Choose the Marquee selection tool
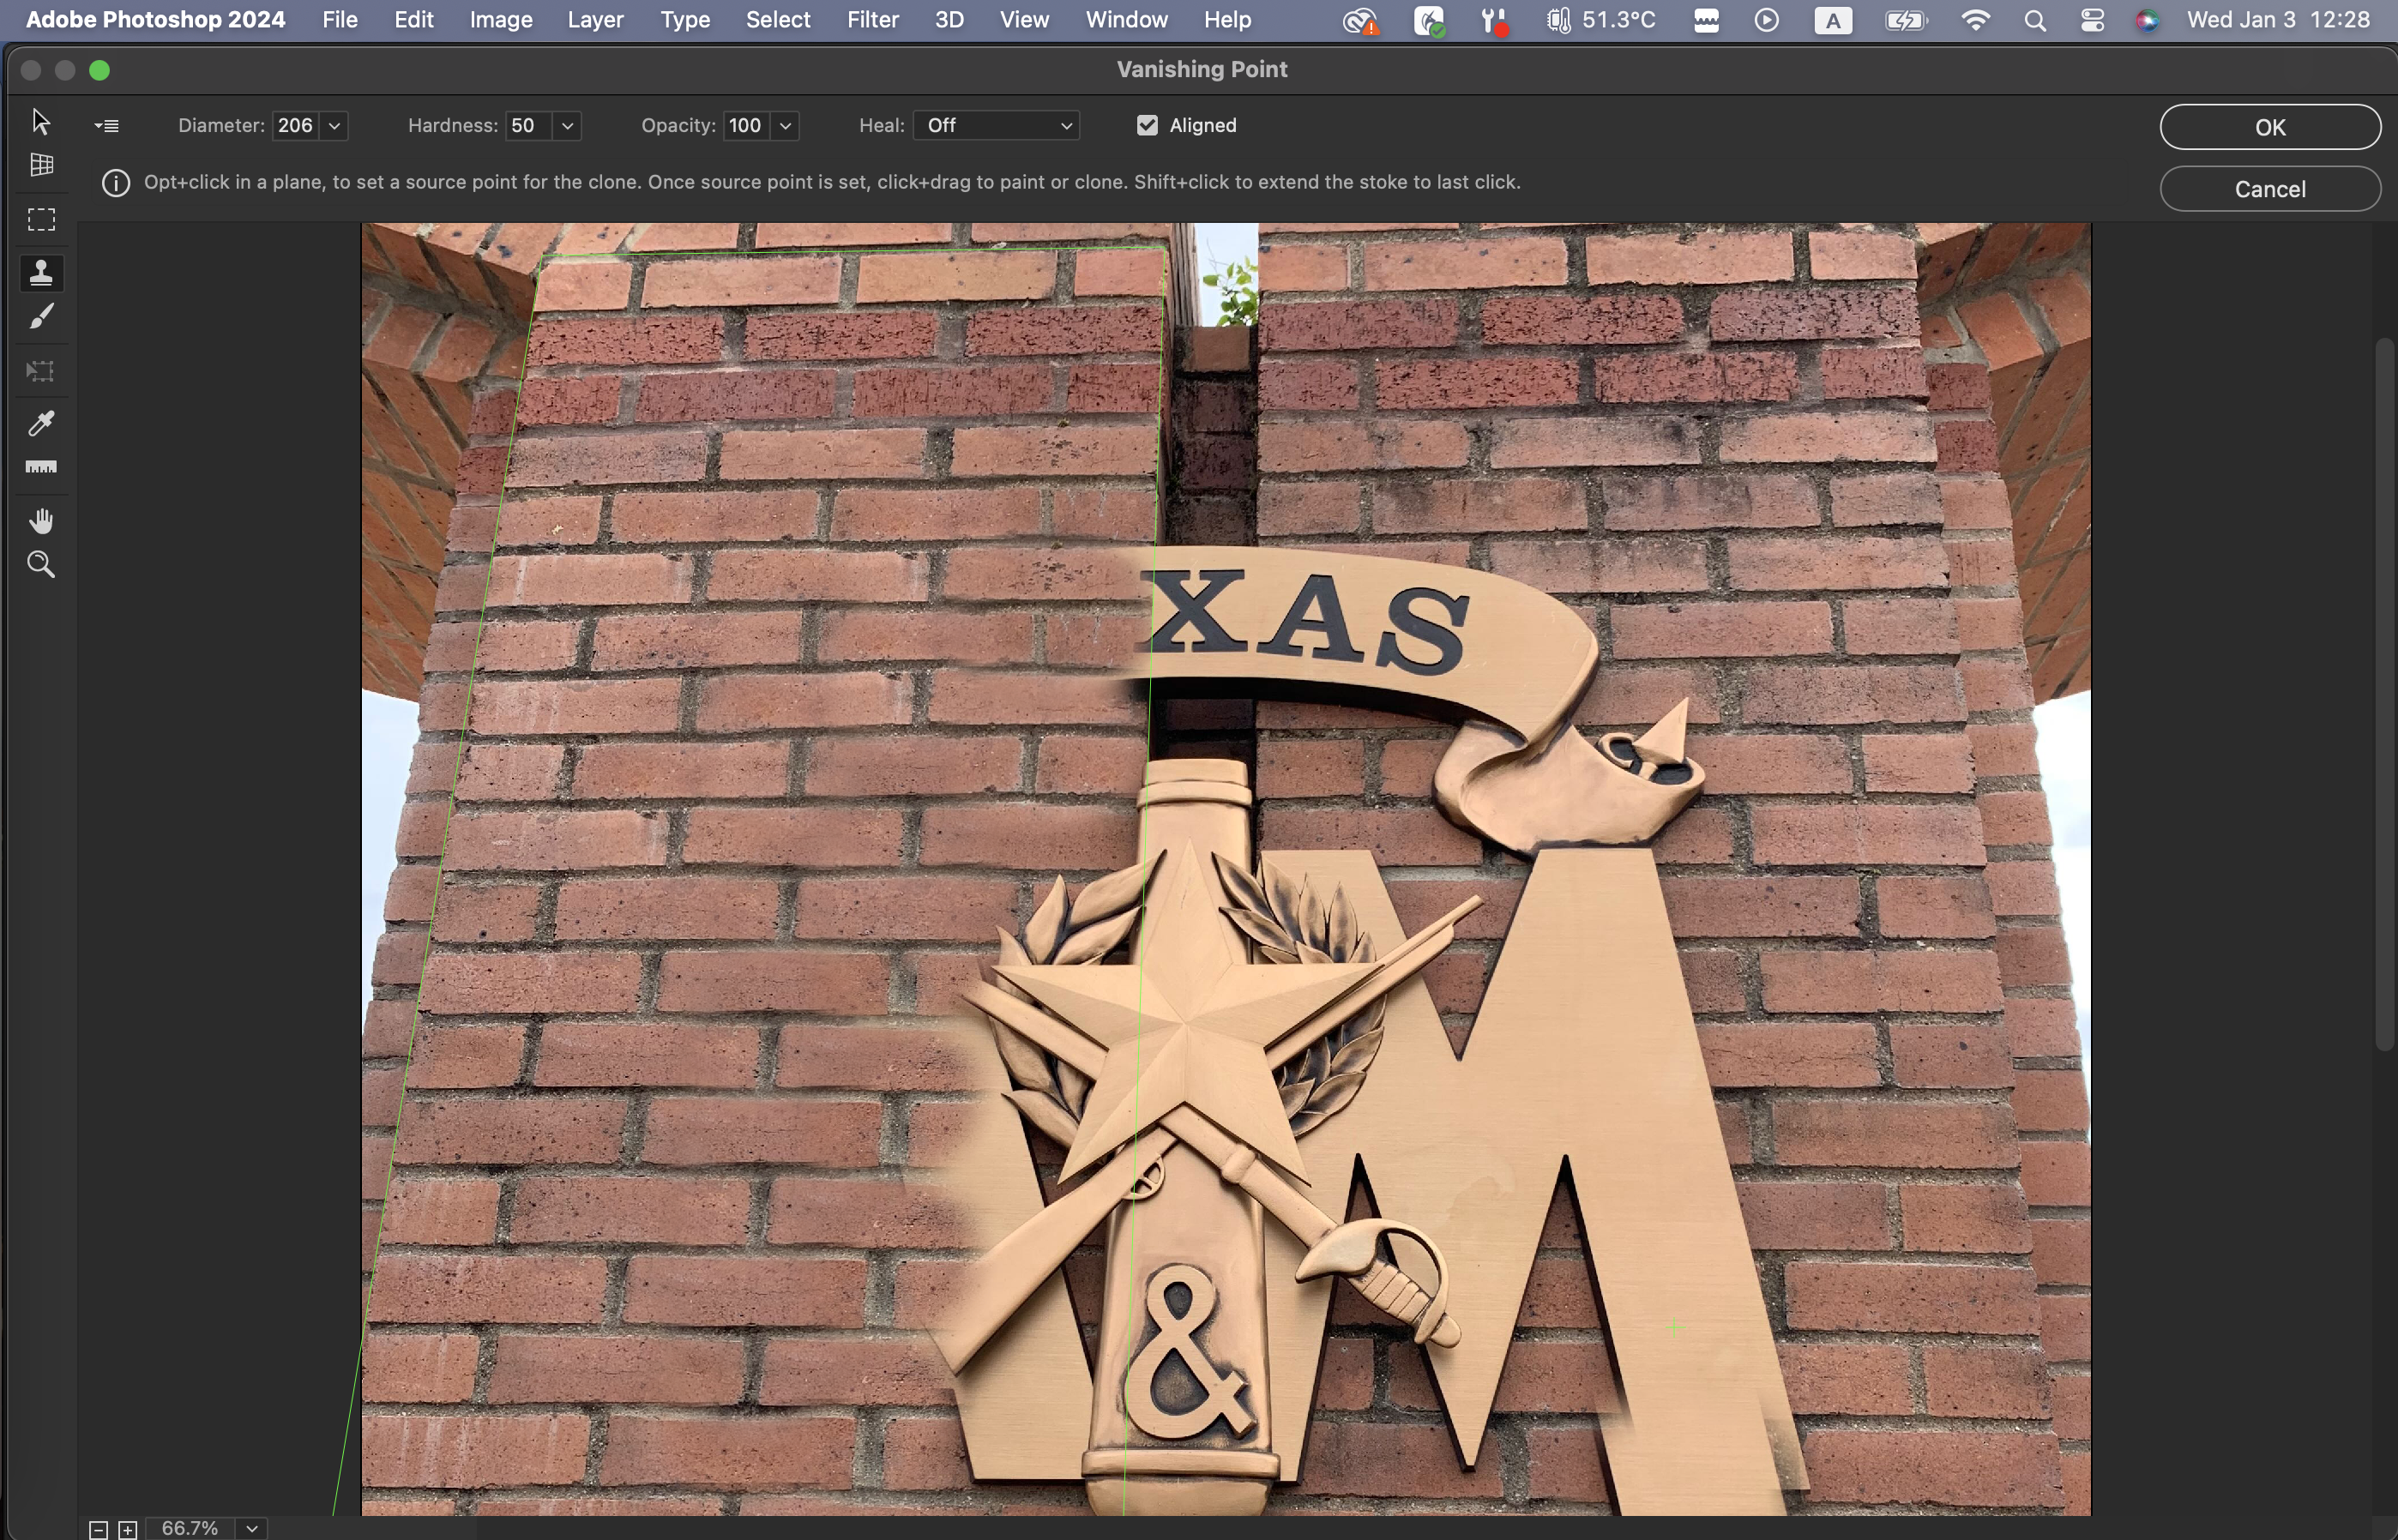 [41, 219]
